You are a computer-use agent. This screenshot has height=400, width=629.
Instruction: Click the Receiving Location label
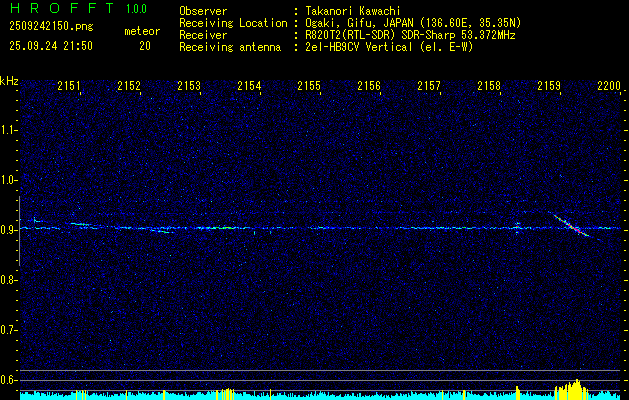click(233, 23)
